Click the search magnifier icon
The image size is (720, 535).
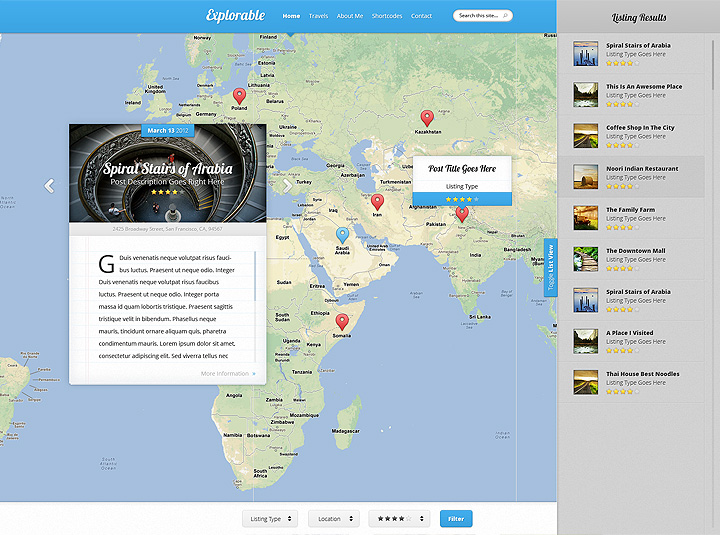click(x=505, y=16)
